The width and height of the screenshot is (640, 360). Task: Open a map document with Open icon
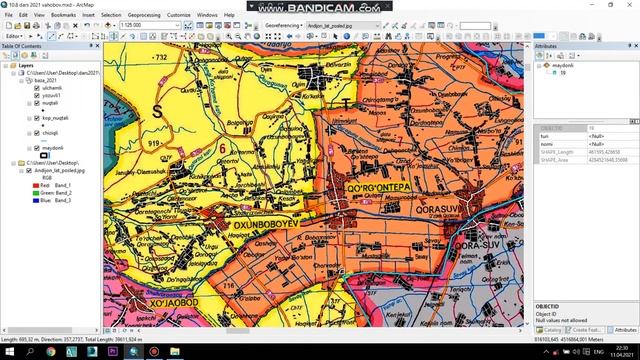[x=18, y=25]
